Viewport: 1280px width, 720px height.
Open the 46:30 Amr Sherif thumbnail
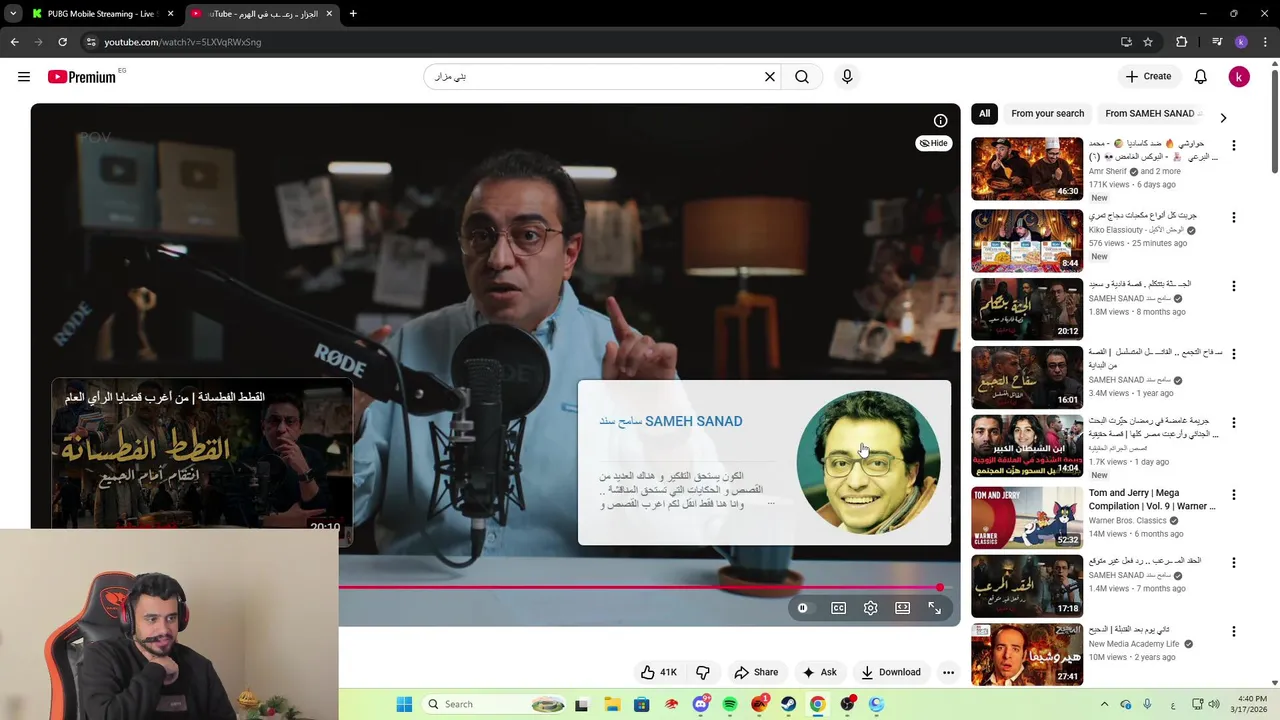tap(1027, 169)
